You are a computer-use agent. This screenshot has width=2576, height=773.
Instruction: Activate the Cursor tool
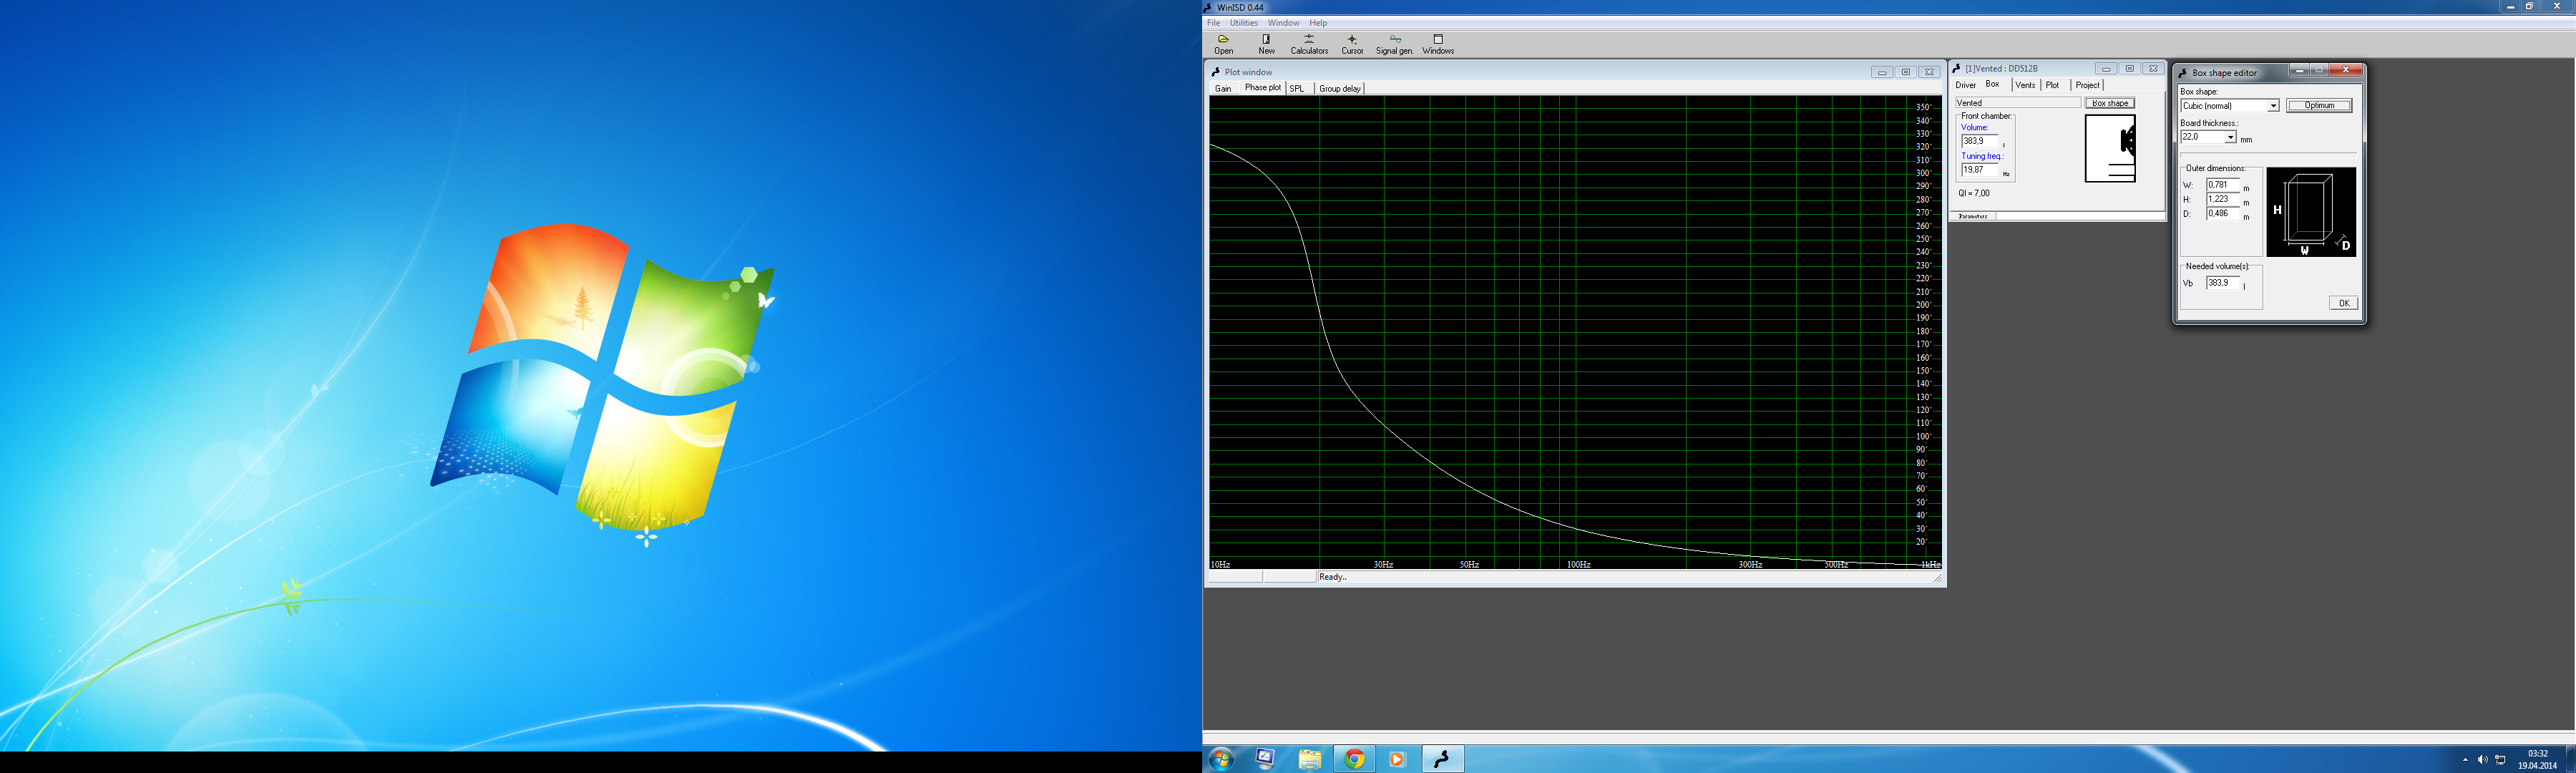[x=1352, y=44]
